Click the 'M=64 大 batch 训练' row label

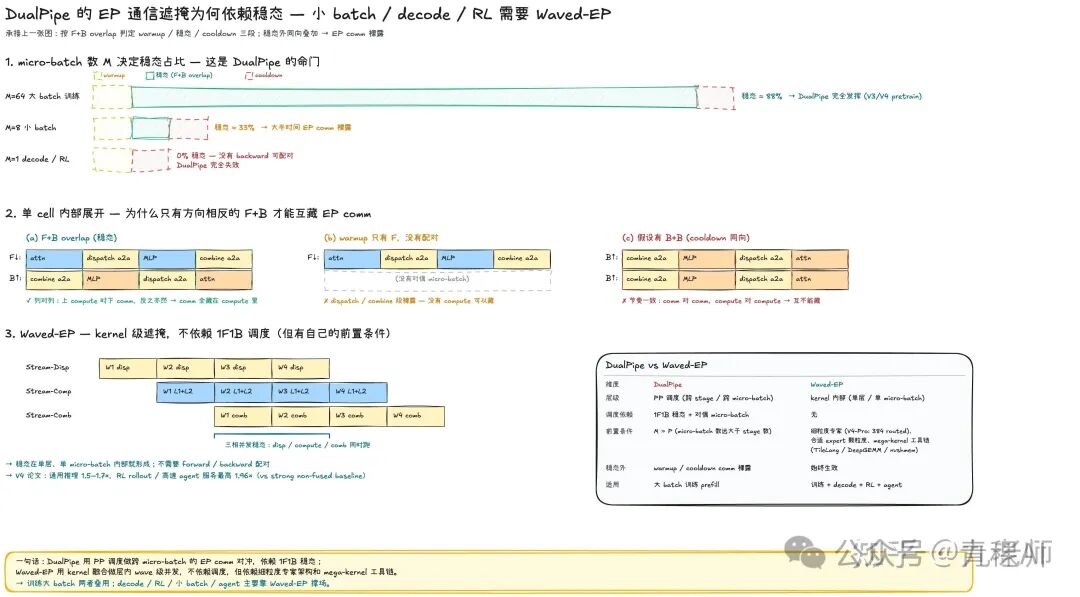pyautogui.click(x=42, y=96)
